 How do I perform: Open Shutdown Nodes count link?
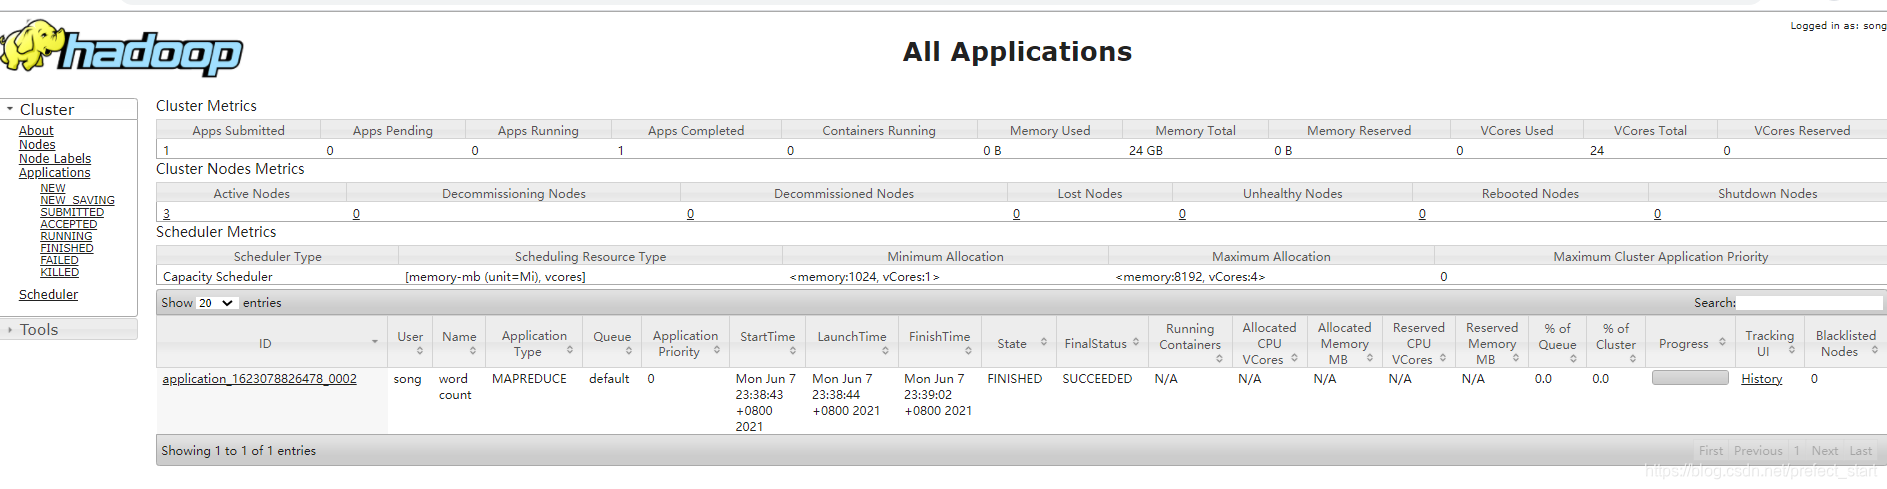[x=1657, y=214]
